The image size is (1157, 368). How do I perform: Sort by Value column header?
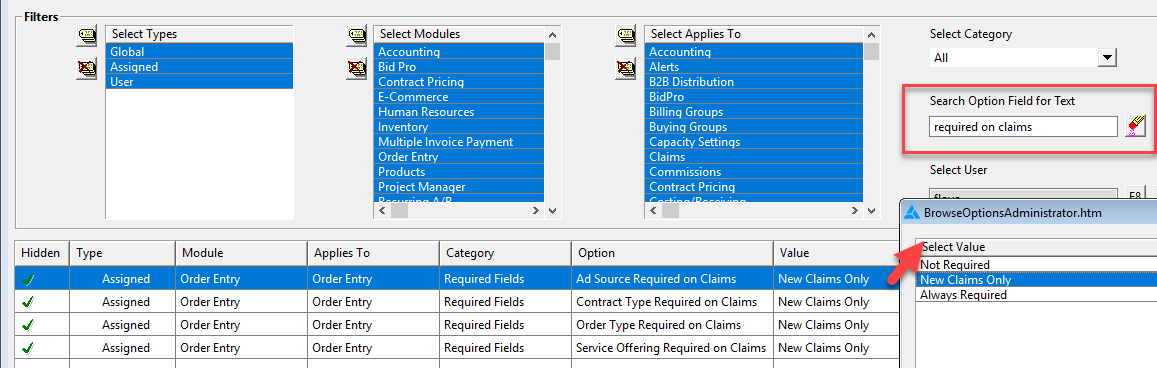836,252
